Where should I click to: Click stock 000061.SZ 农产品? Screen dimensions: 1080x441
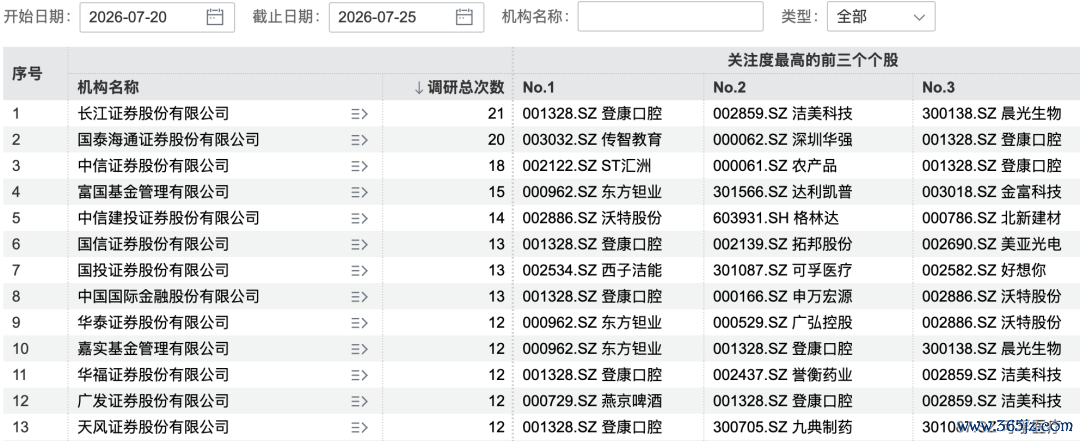[776, 166]
